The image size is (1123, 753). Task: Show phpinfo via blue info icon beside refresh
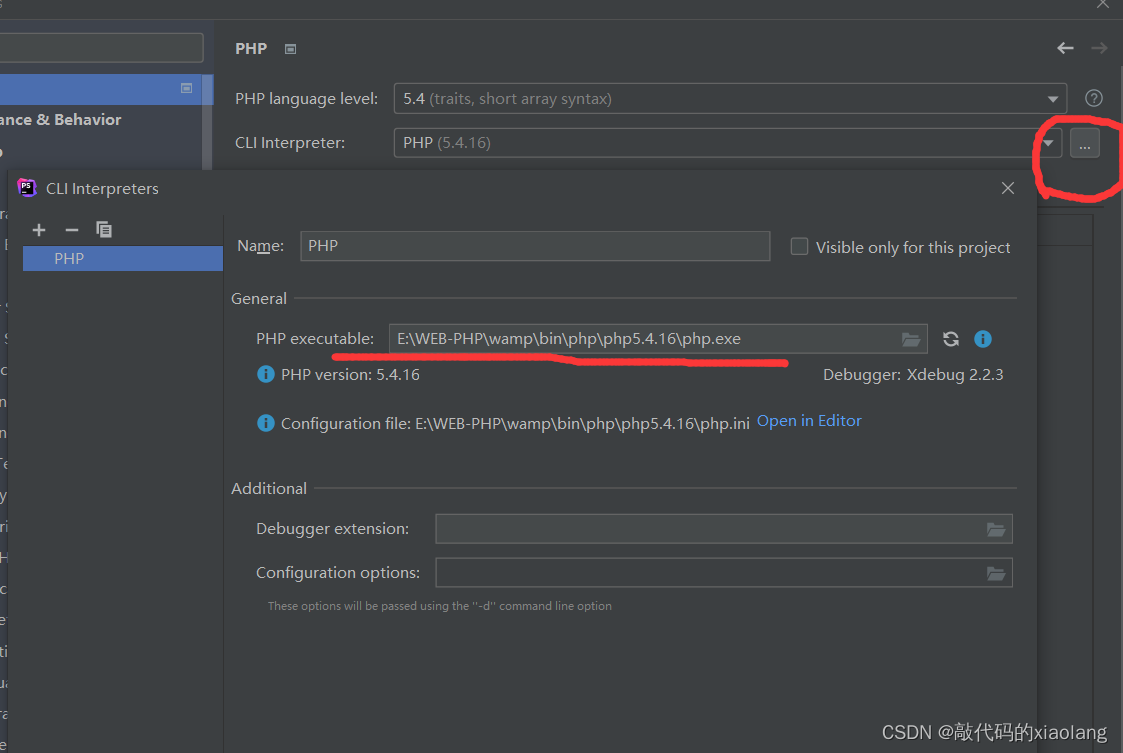[983, 339]
